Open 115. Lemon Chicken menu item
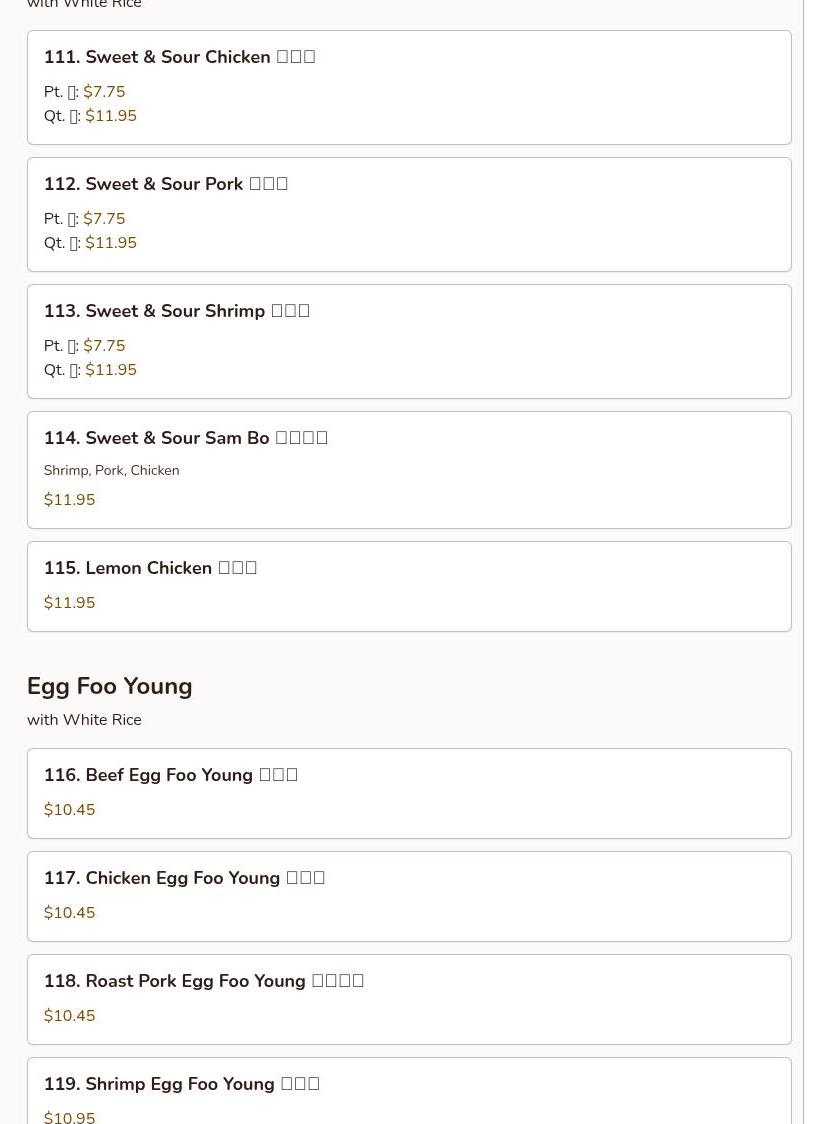This screenshot has width=824, height=1124. pos(409,586)
